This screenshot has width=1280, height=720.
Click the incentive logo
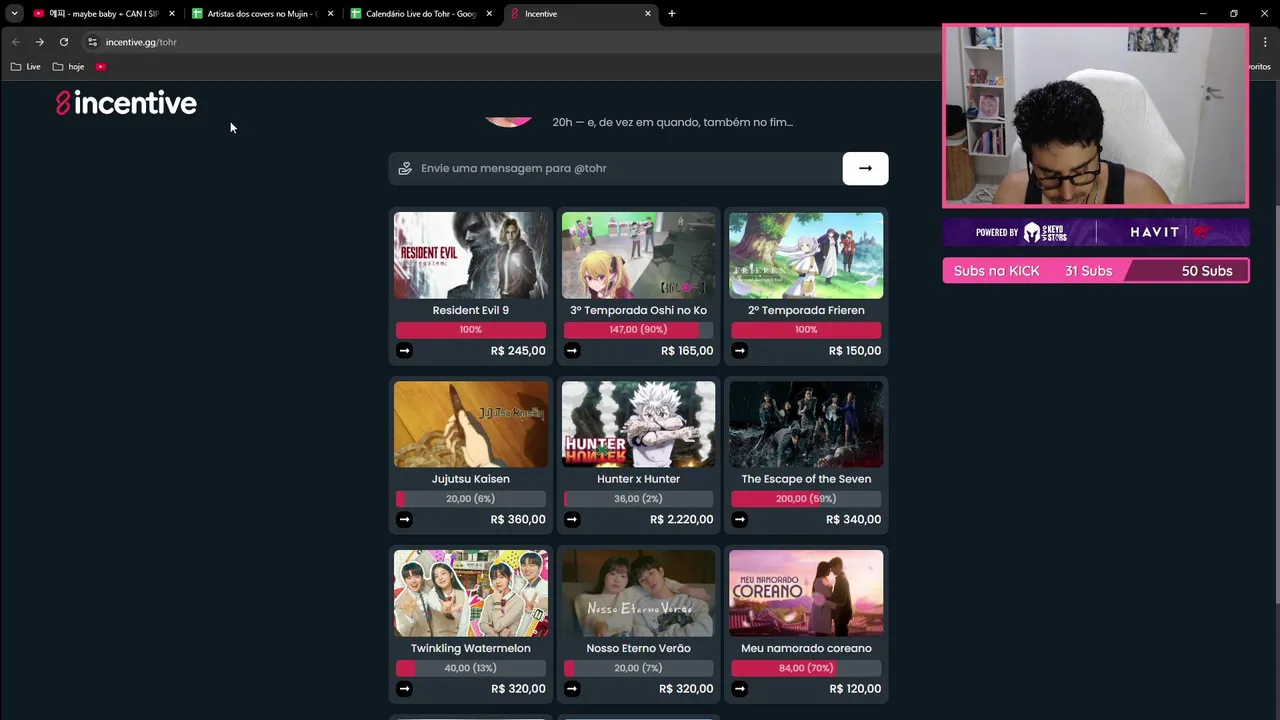(126, 103)
